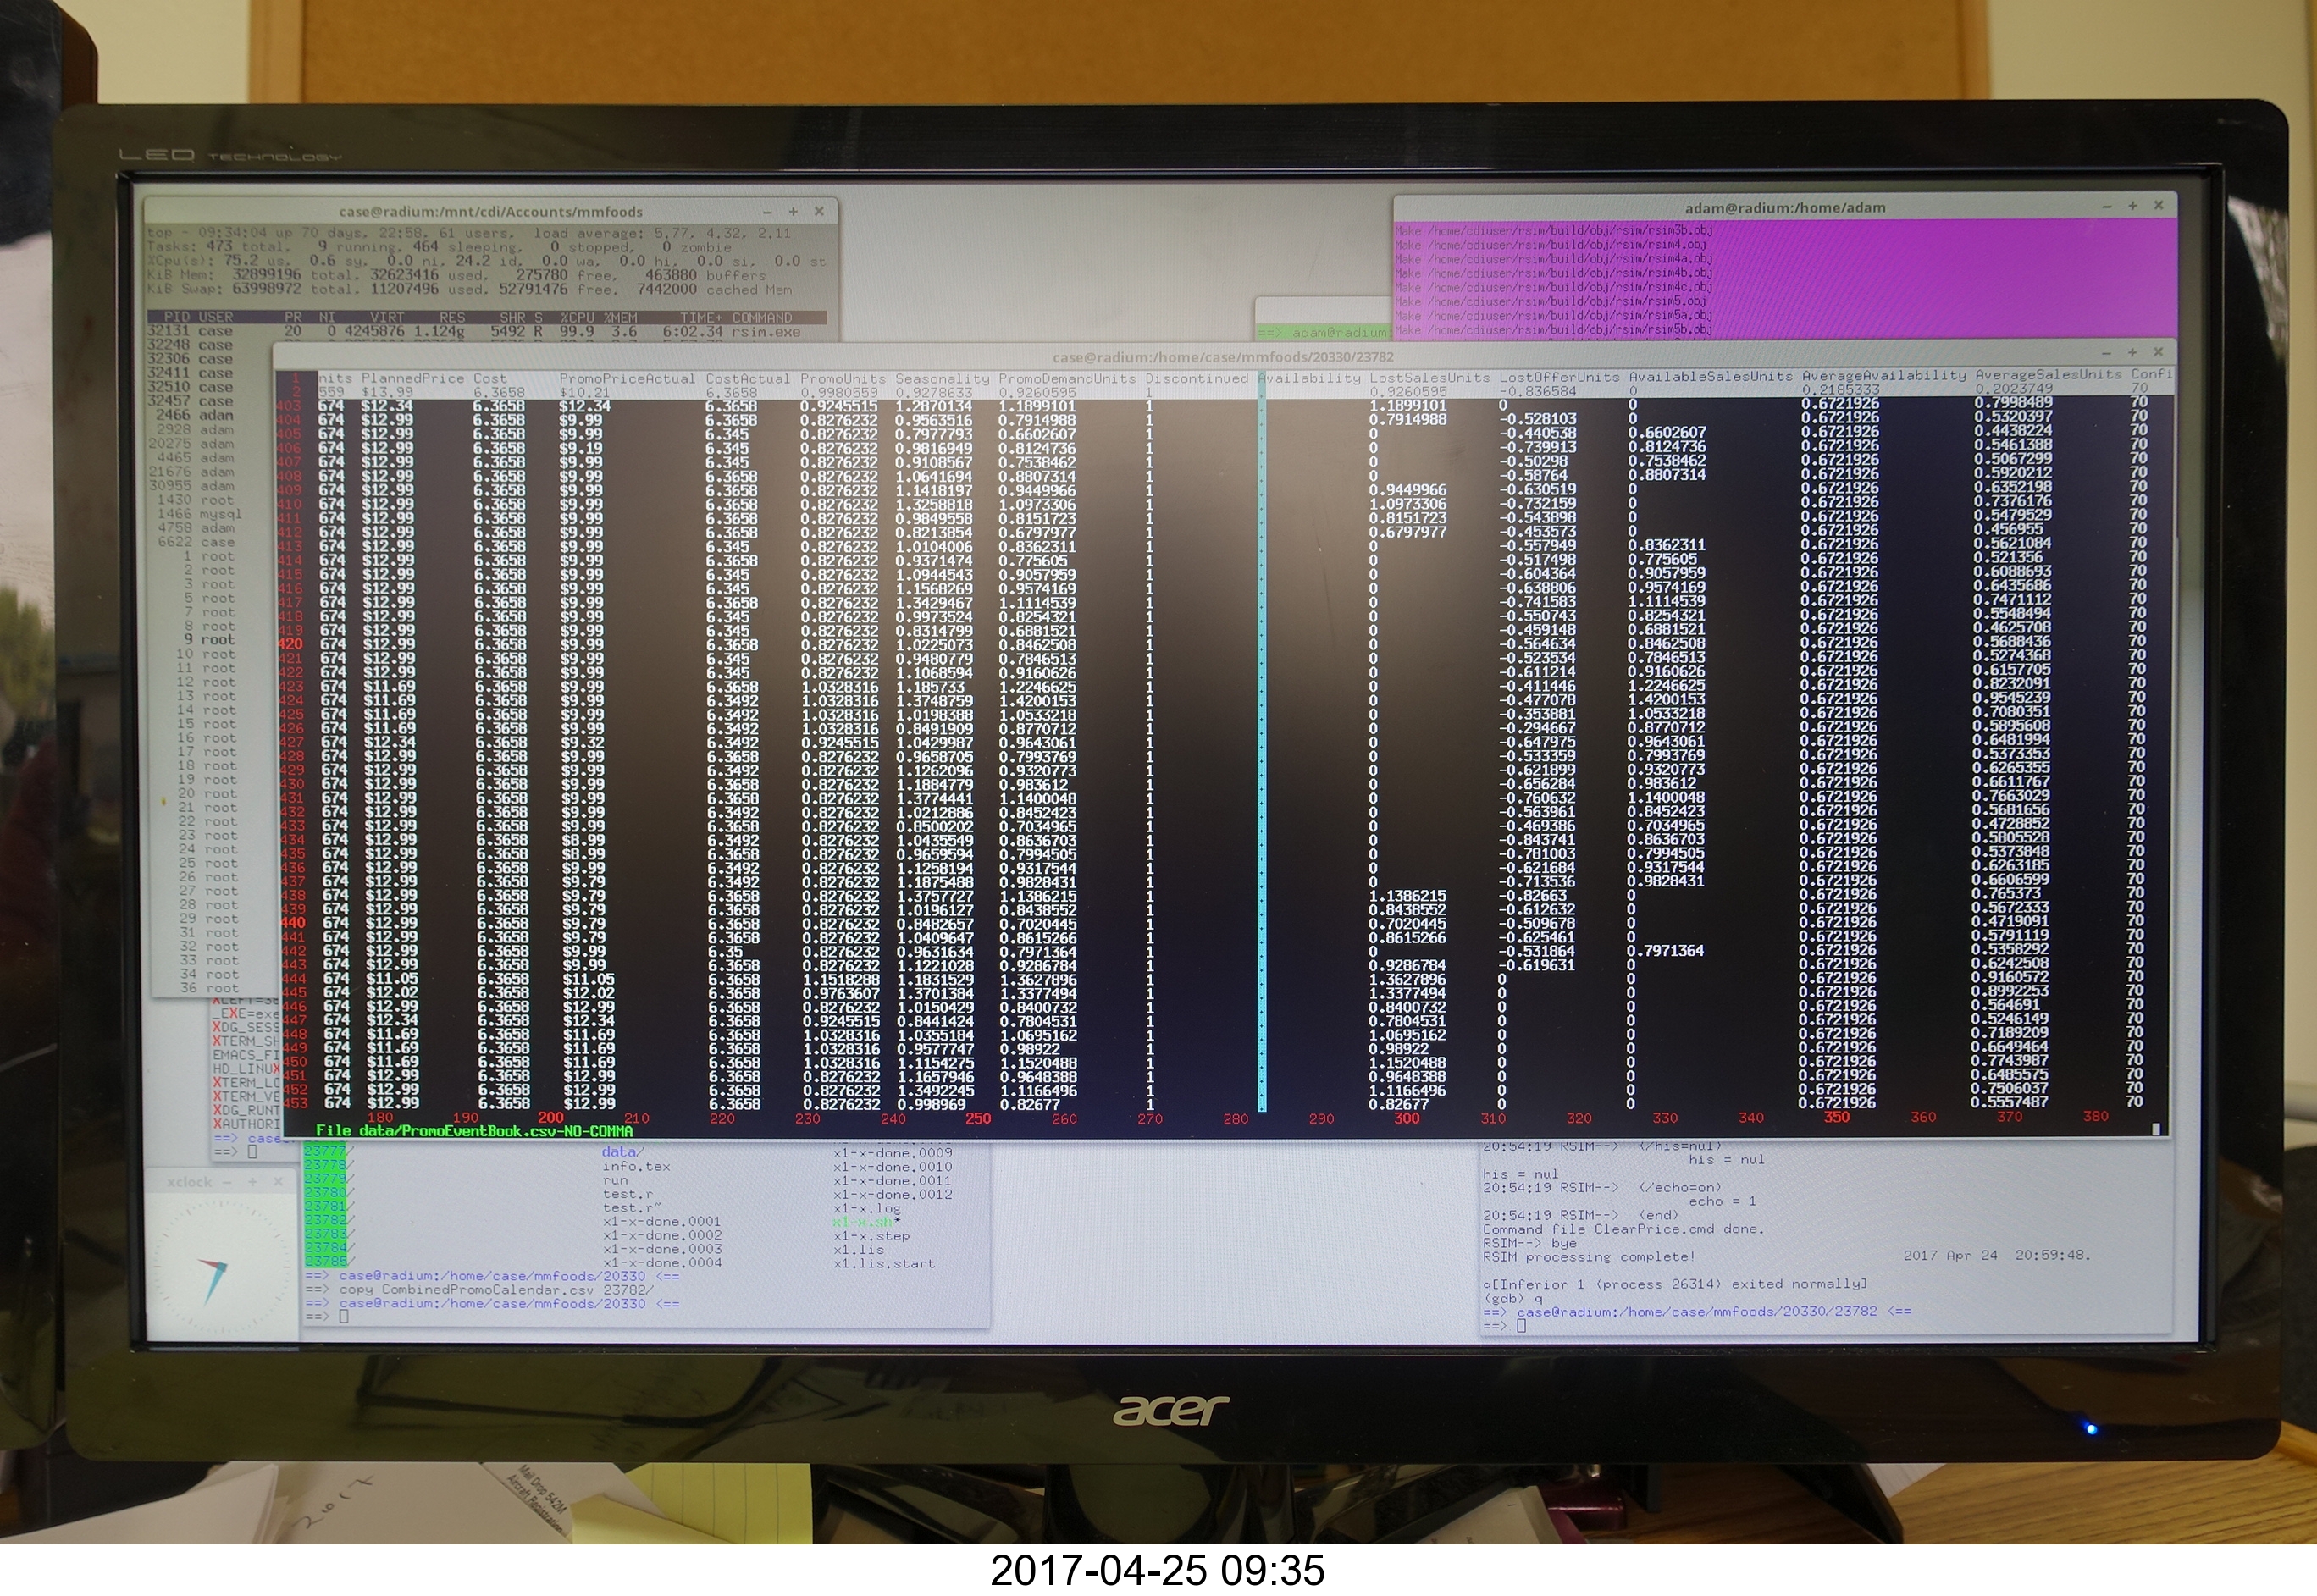Click the title bar of adam@radium:/home/adam

click(1785, 207)
